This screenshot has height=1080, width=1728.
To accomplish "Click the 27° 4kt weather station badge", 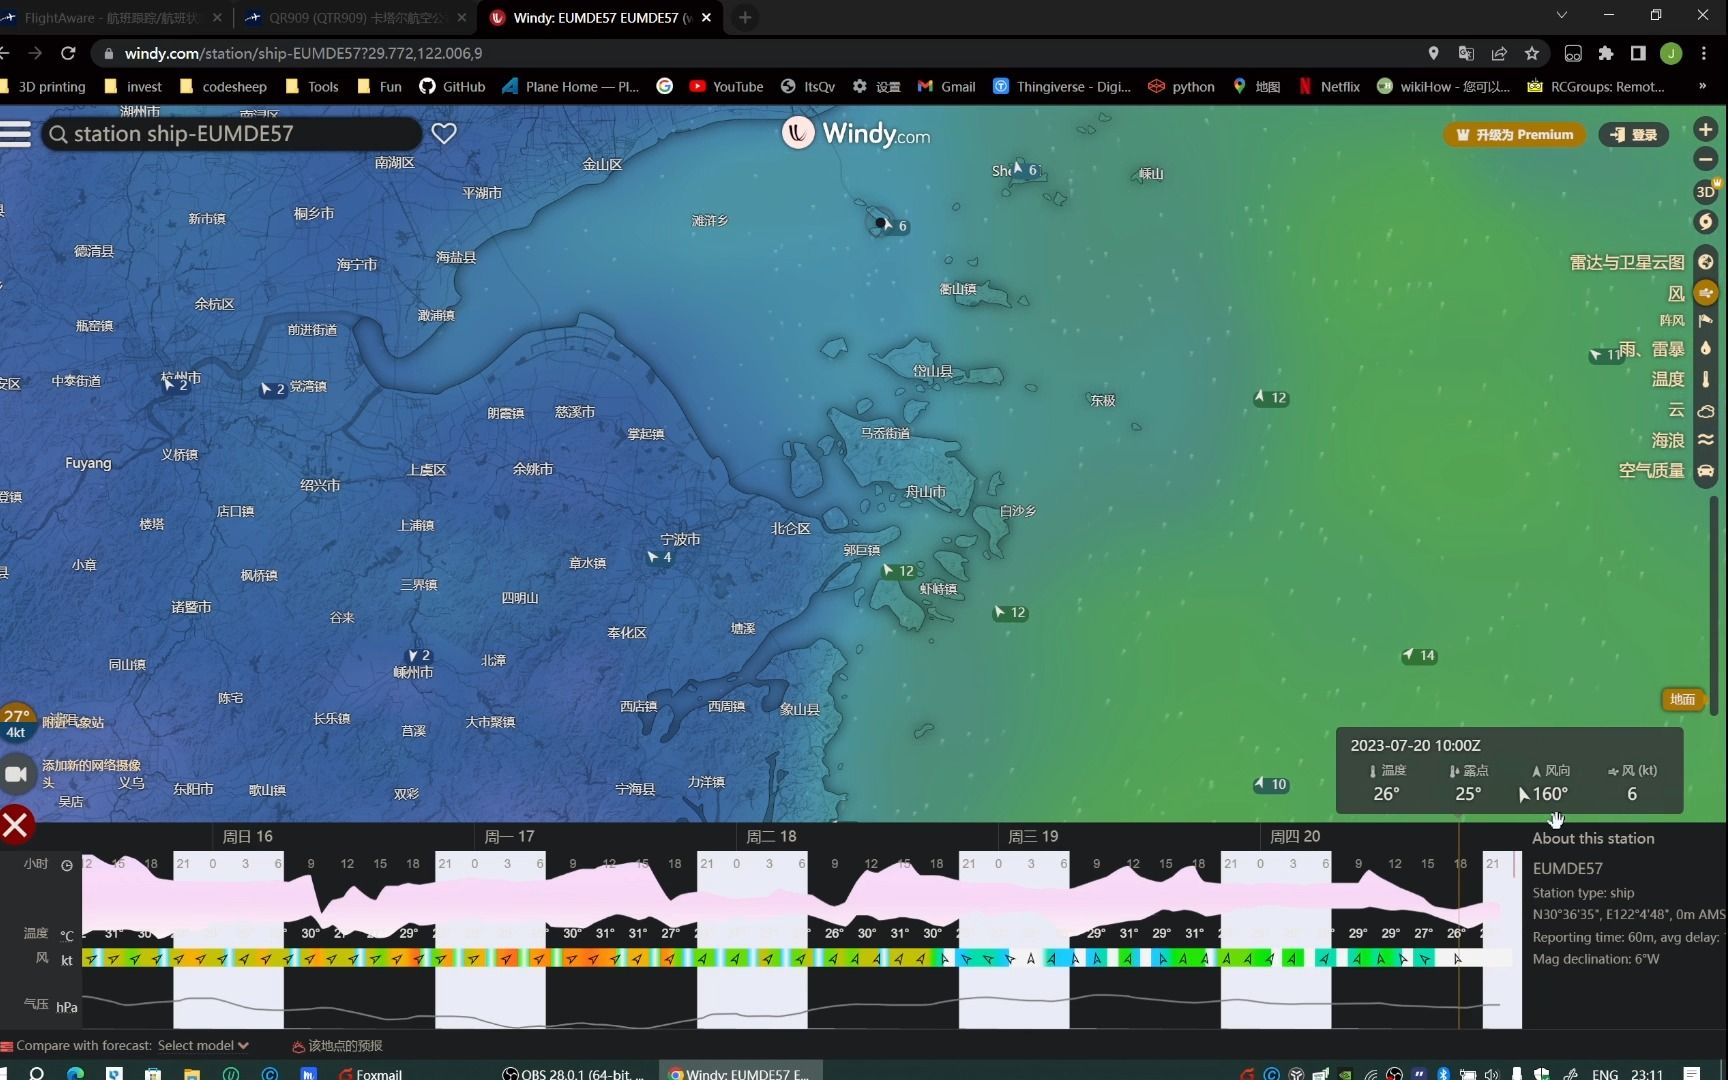I will pyautogui.click(x=17, y=723).
